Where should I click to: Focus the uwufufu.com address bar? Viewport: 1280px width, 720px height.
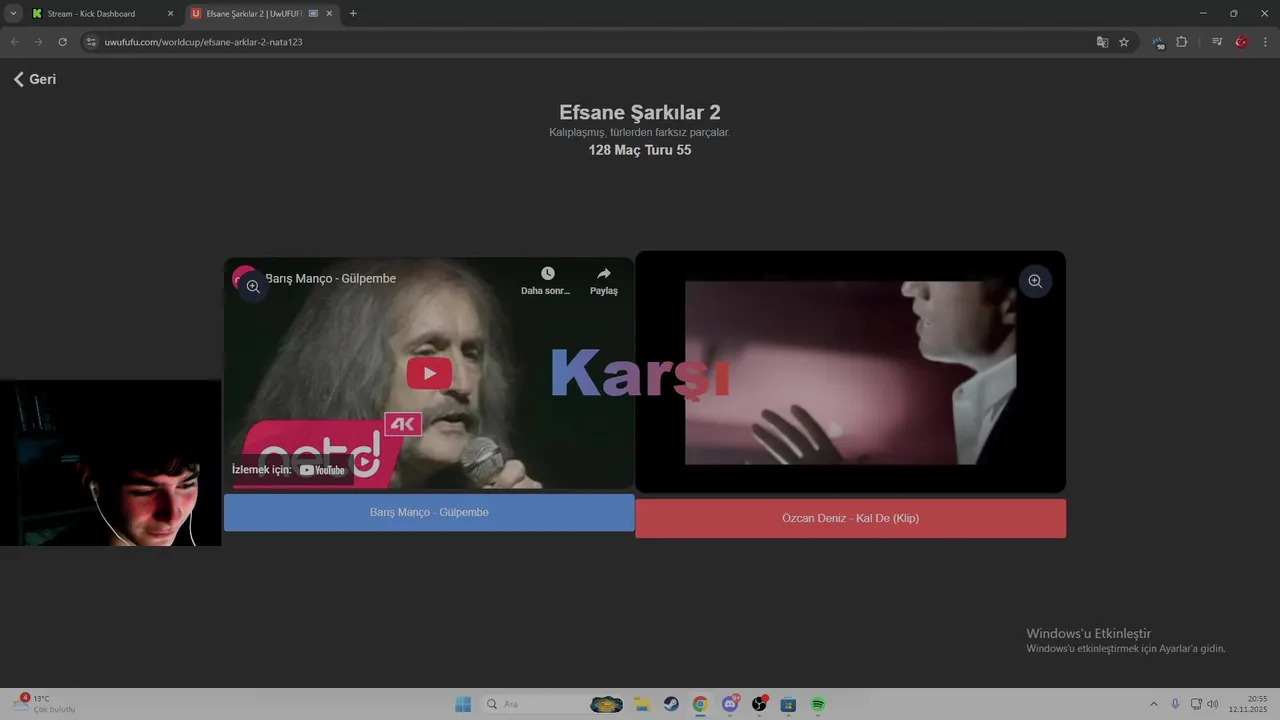point(590,42)
